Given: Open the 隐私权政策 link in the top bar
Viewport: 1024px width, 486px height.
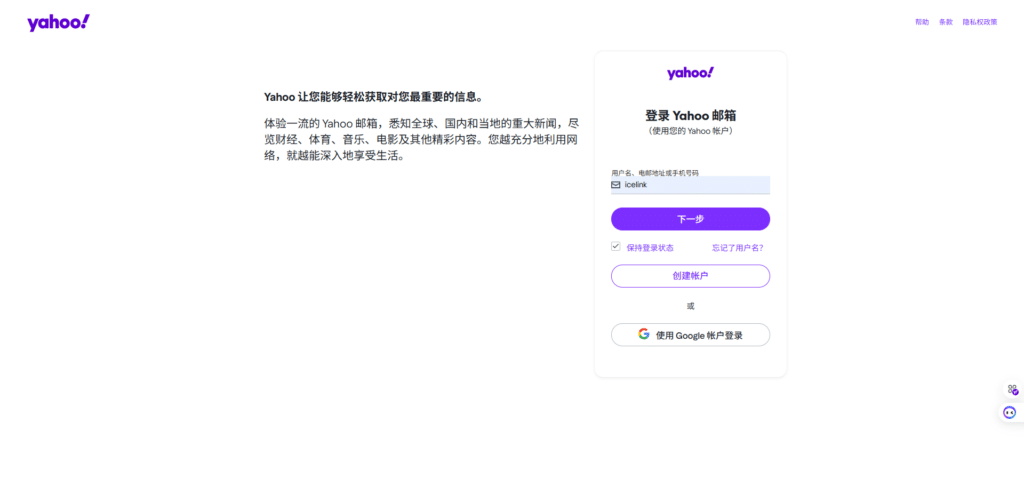Looking at the screenshot, I should (979, 22).
